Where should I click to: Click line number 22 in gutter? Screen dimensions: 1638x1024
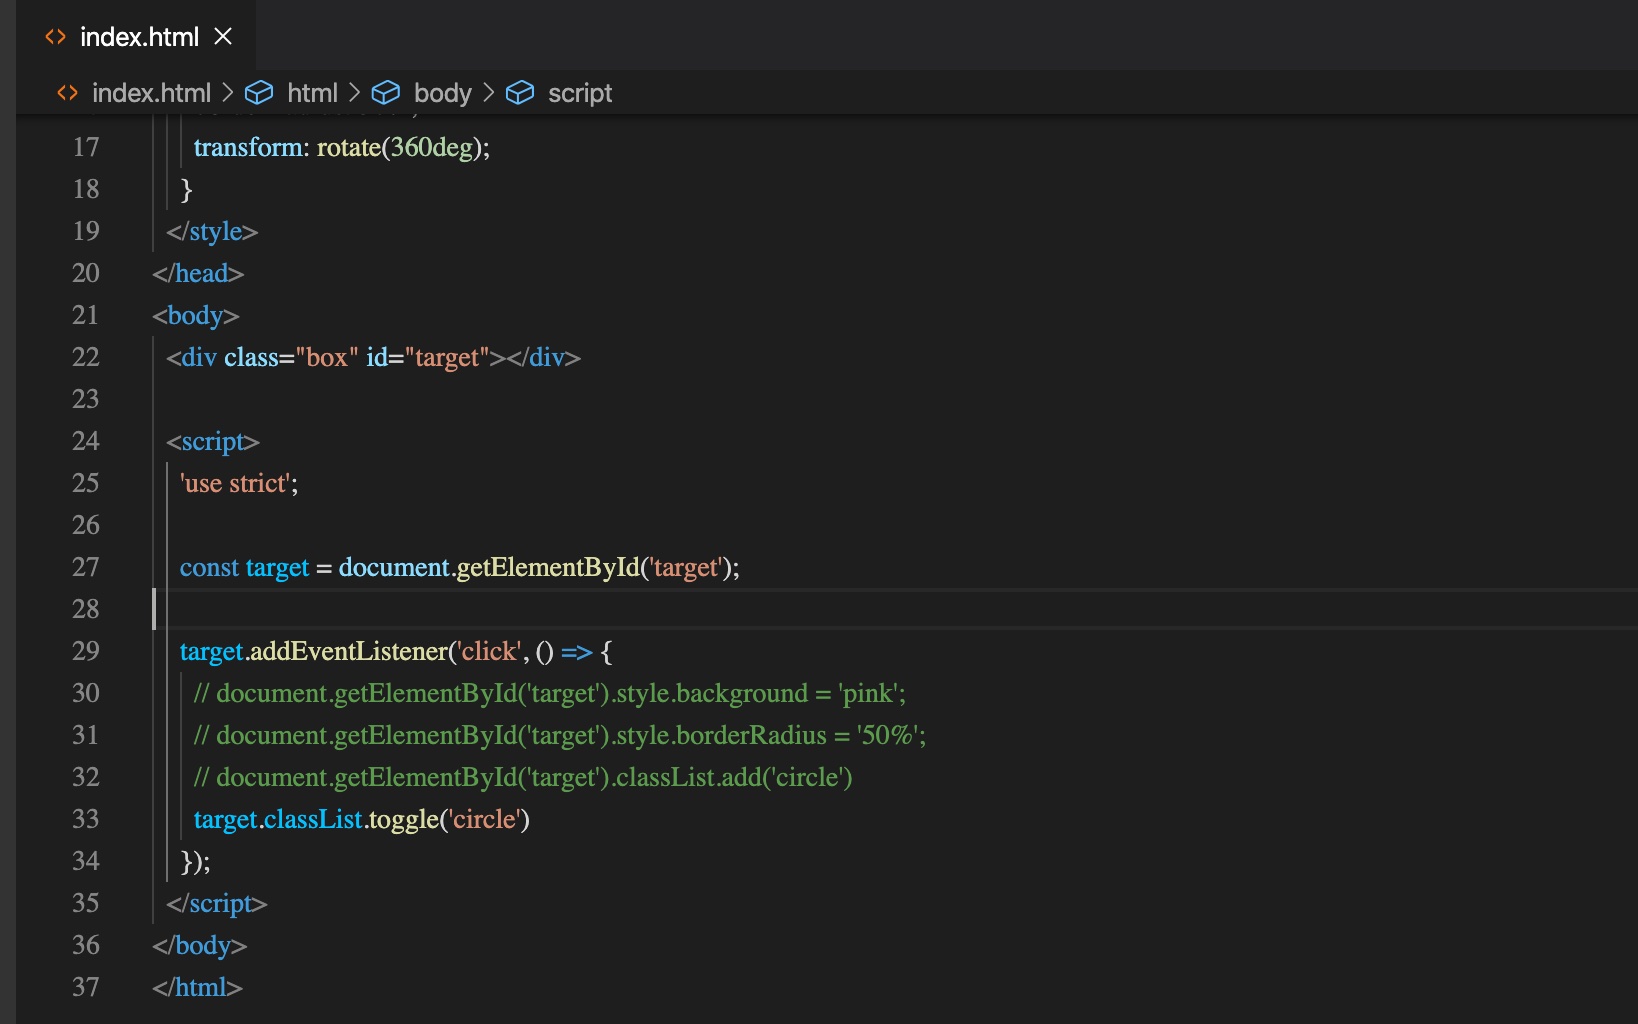click(86, 357)
